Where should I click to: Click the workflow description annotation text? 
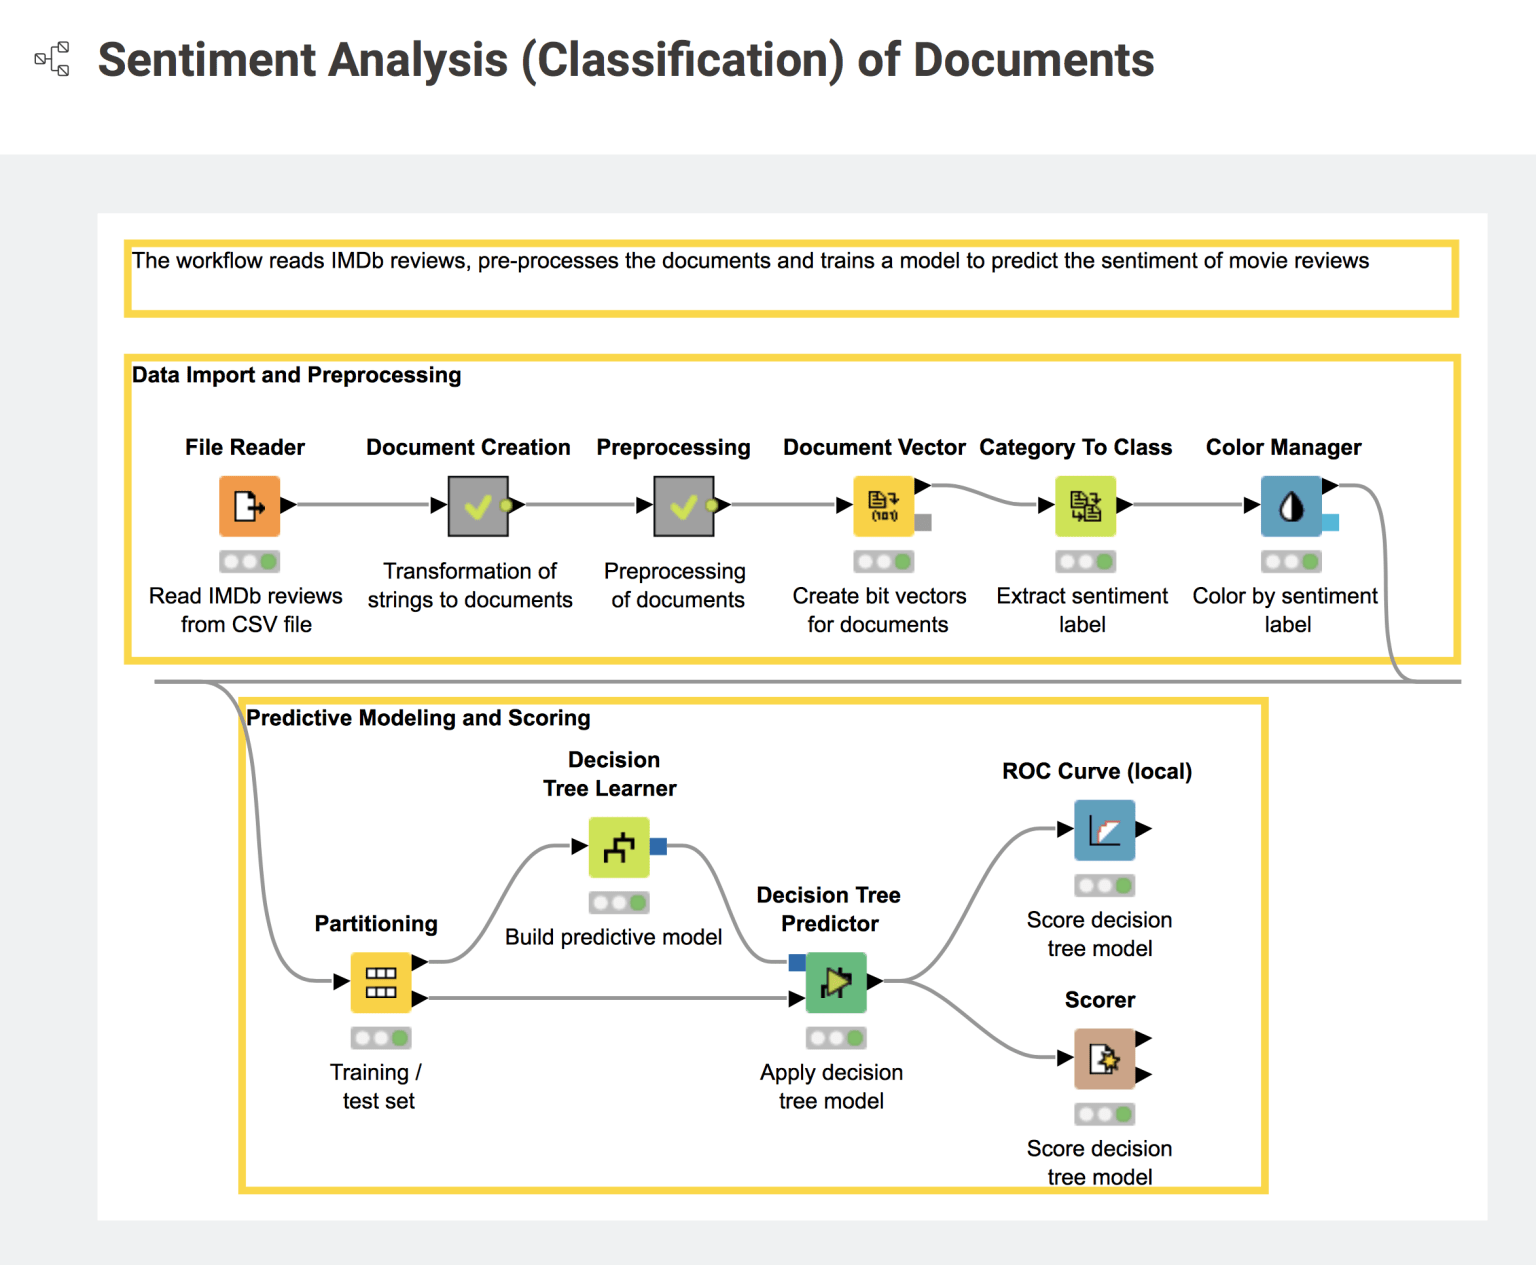tap(750, 261)
